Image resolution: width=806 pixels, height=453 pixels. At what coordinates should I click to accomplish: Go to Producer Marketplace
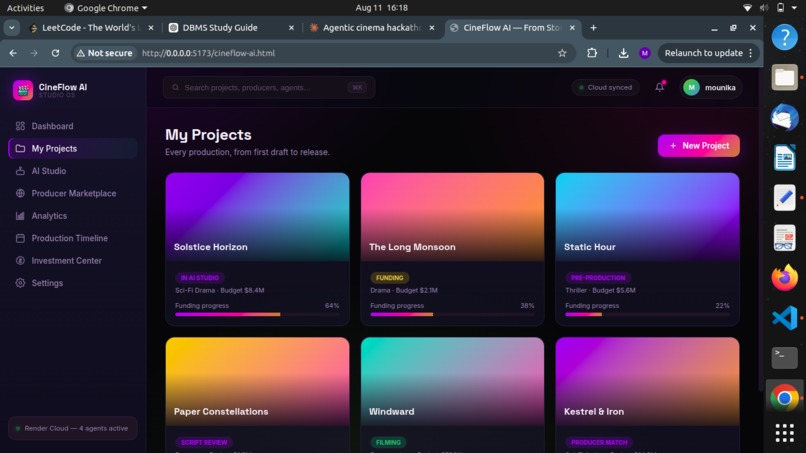pyautogui.click(x=72, y=193)
